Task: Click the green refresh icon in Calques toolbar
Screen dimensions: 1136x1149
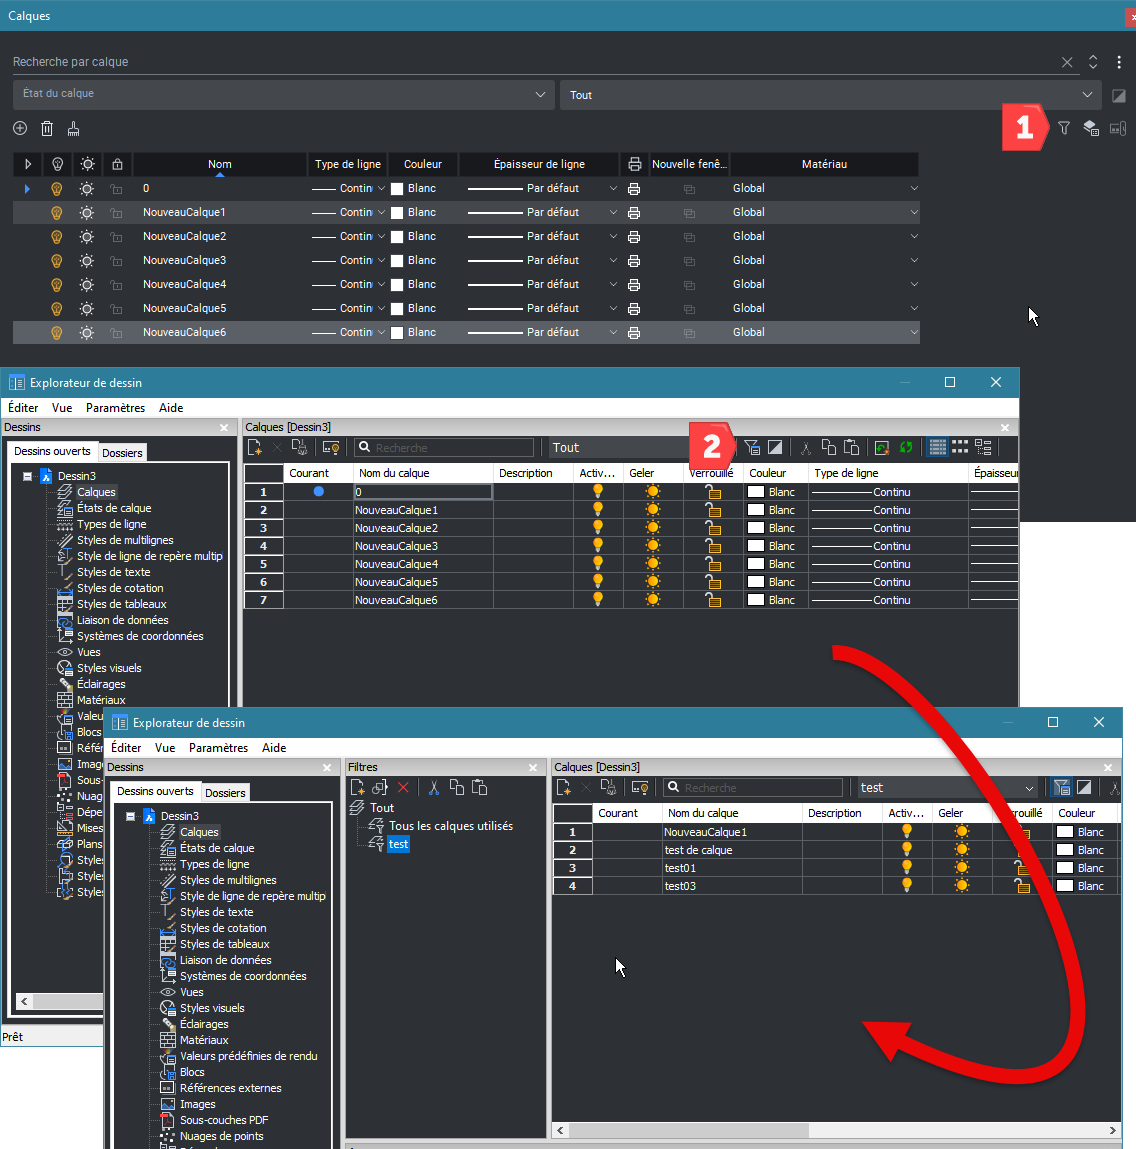Action: [906, 448]
